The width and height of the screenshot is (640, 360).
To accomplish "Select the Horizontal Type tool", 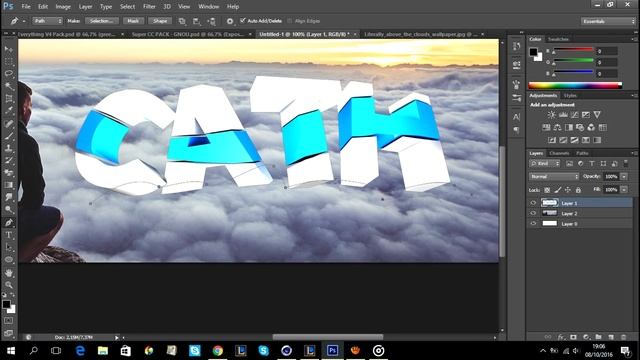I will click(9, 235).
